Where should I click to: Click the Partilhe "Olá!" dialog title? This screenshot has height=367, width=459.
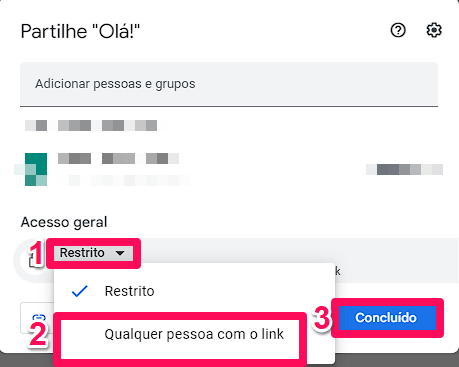click(80, 31)
